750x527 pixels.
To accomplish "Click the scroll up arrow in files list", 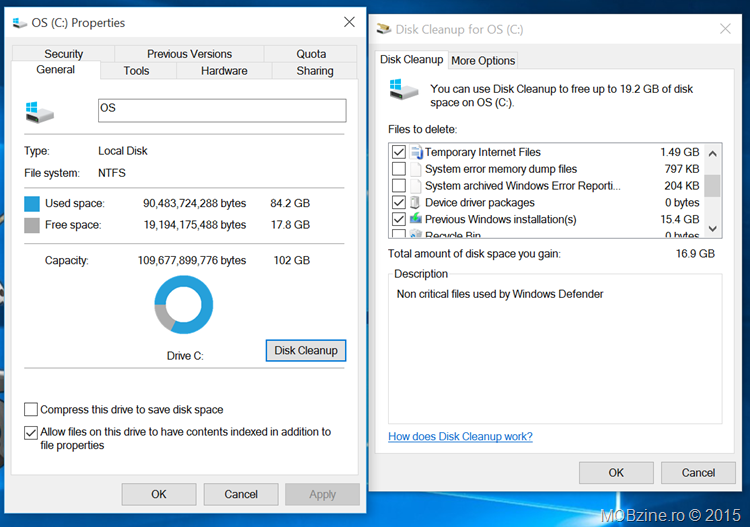I will [x=713, y=154].
